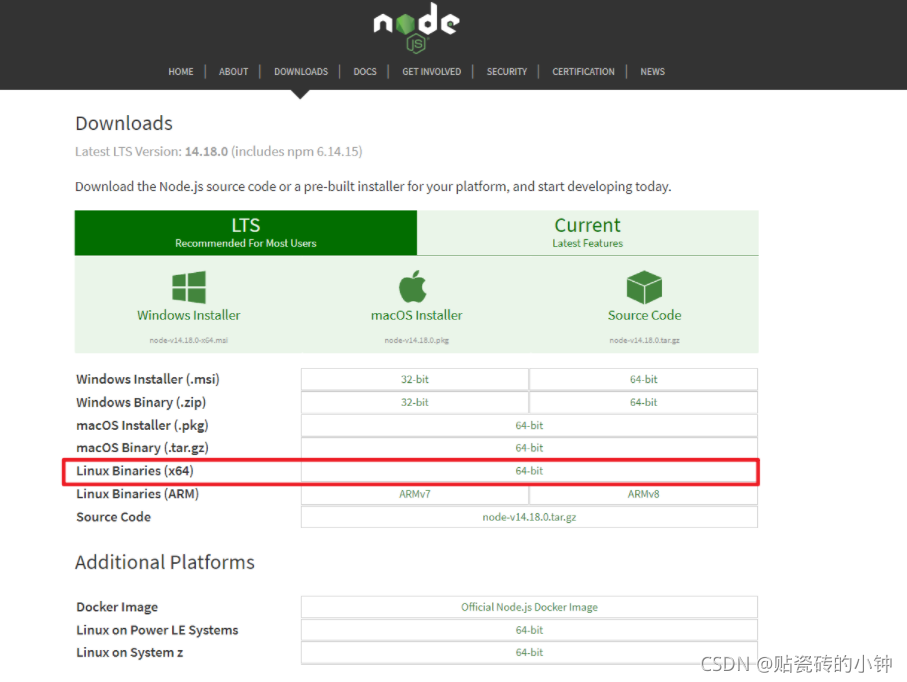Click the Source Code link under box icon
The width and height of the screenshot is (907, 682).
[x=644, y=315]
